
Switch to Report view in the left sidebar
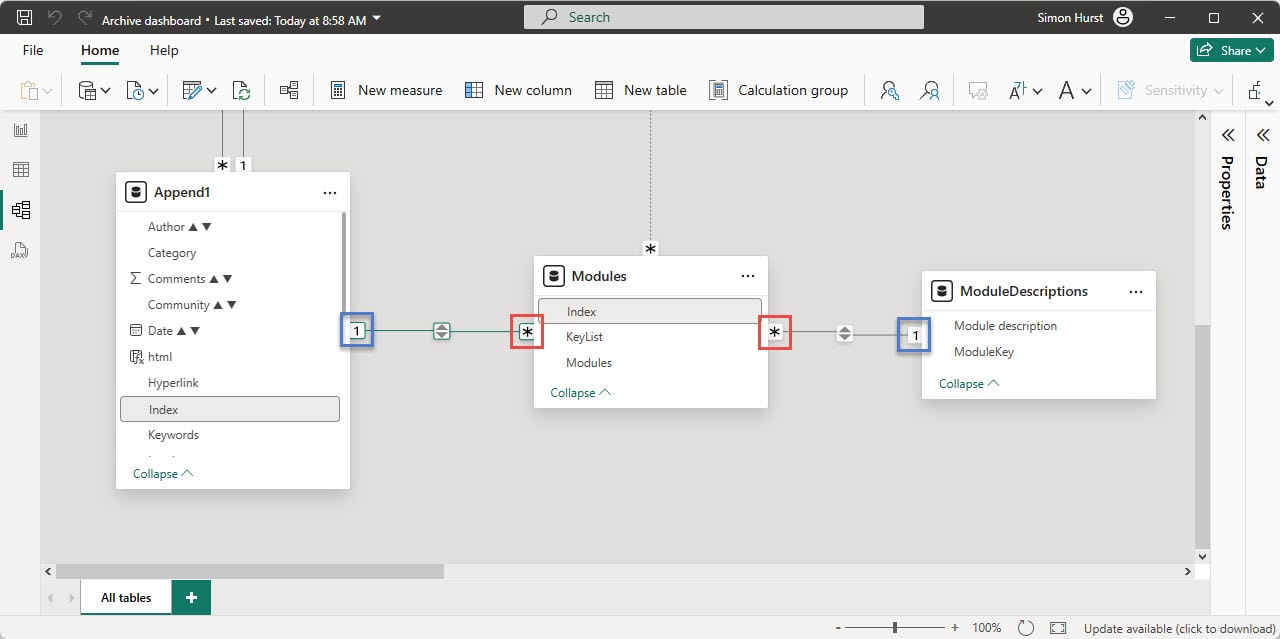tap(22, 129)
